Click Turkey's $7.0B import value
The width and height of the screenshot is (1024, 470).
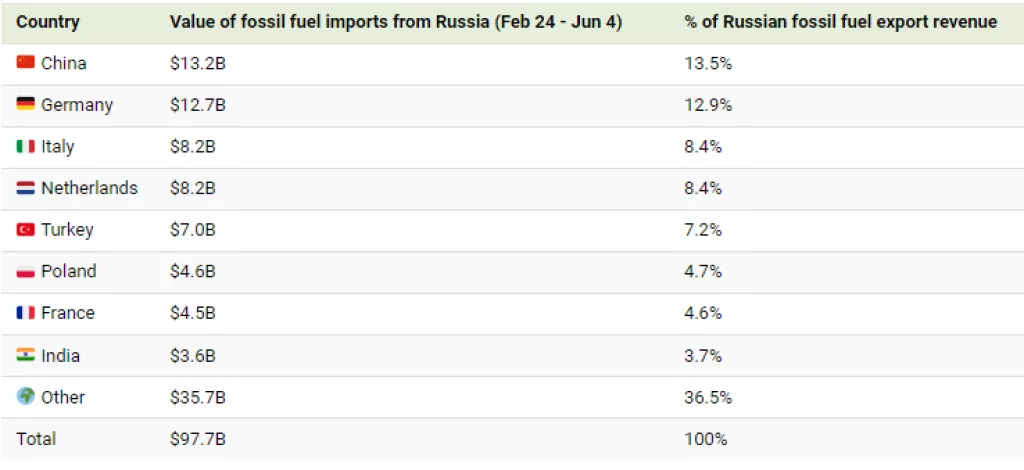click(x=193, y=230)
